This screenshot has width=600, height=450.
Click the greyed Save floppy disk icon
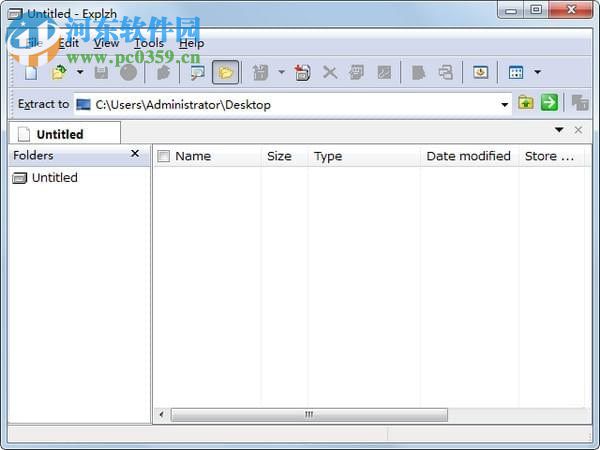(101, 72)
